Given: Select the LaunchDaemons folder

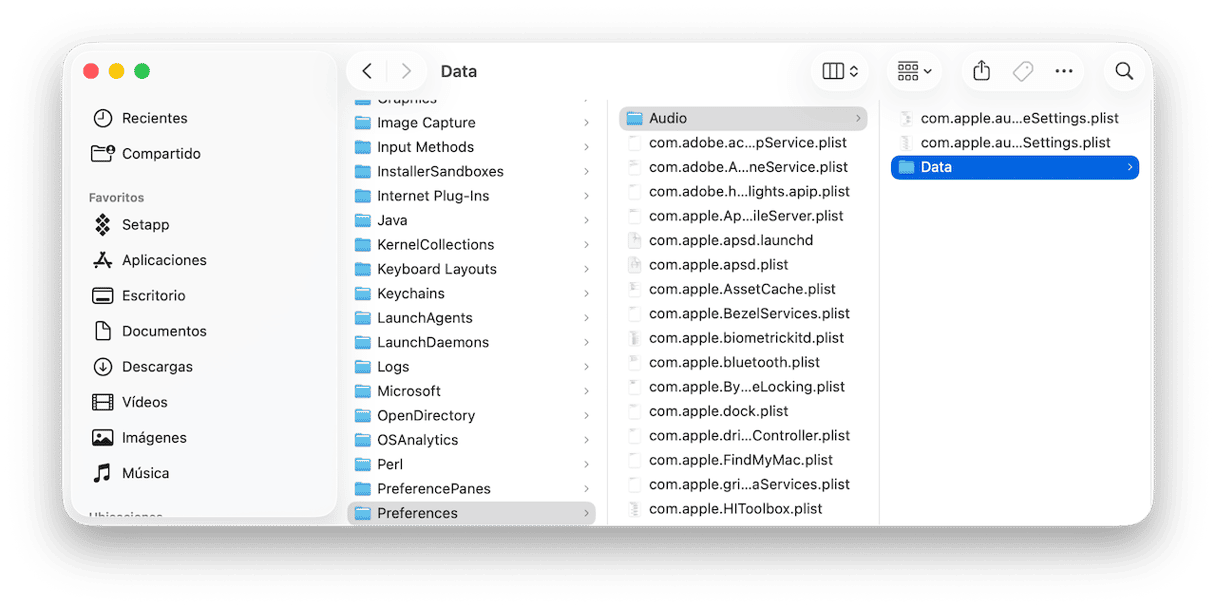Looking at the screenshot, I should (x=432, y=342).
